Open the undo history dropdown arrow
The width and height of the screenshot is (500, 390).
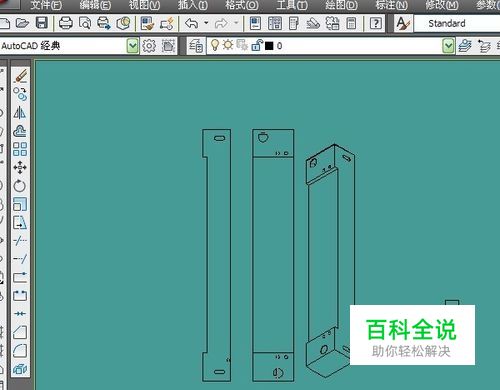pos(206,23)
